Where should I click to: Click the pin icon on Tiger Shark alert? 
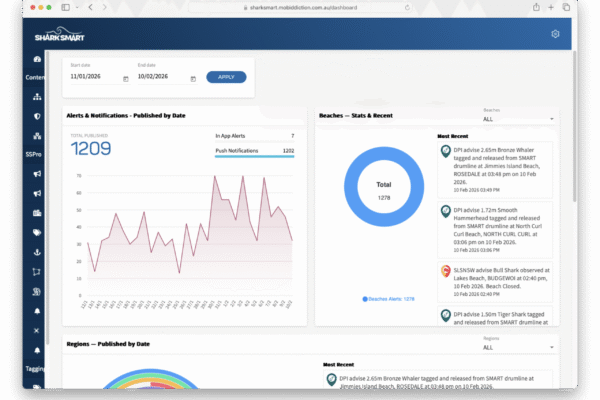(x=445, y=315)
